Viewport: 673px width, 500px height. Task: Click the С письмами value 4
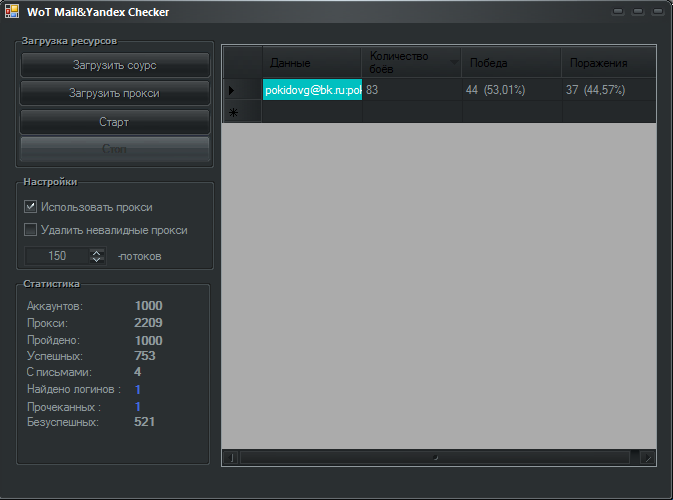137,372
